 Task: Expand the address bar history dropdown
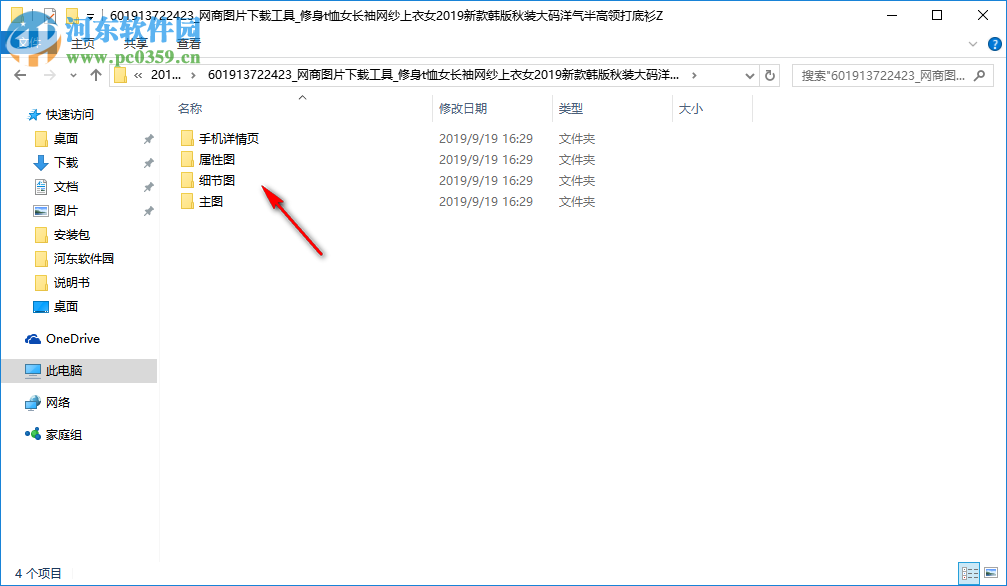pos(750,74)
